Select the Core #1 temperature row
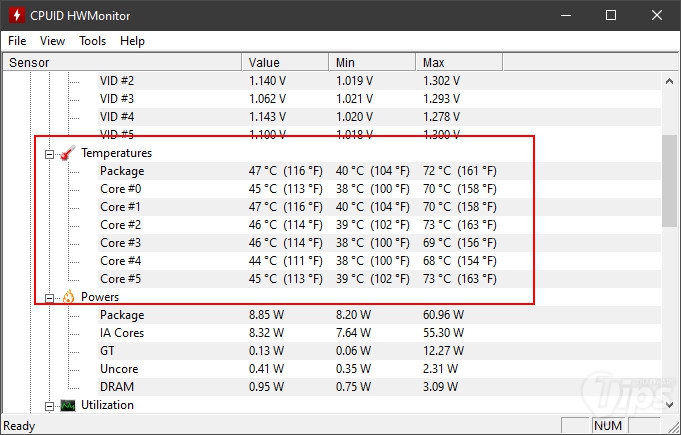 tap(379, 207)
